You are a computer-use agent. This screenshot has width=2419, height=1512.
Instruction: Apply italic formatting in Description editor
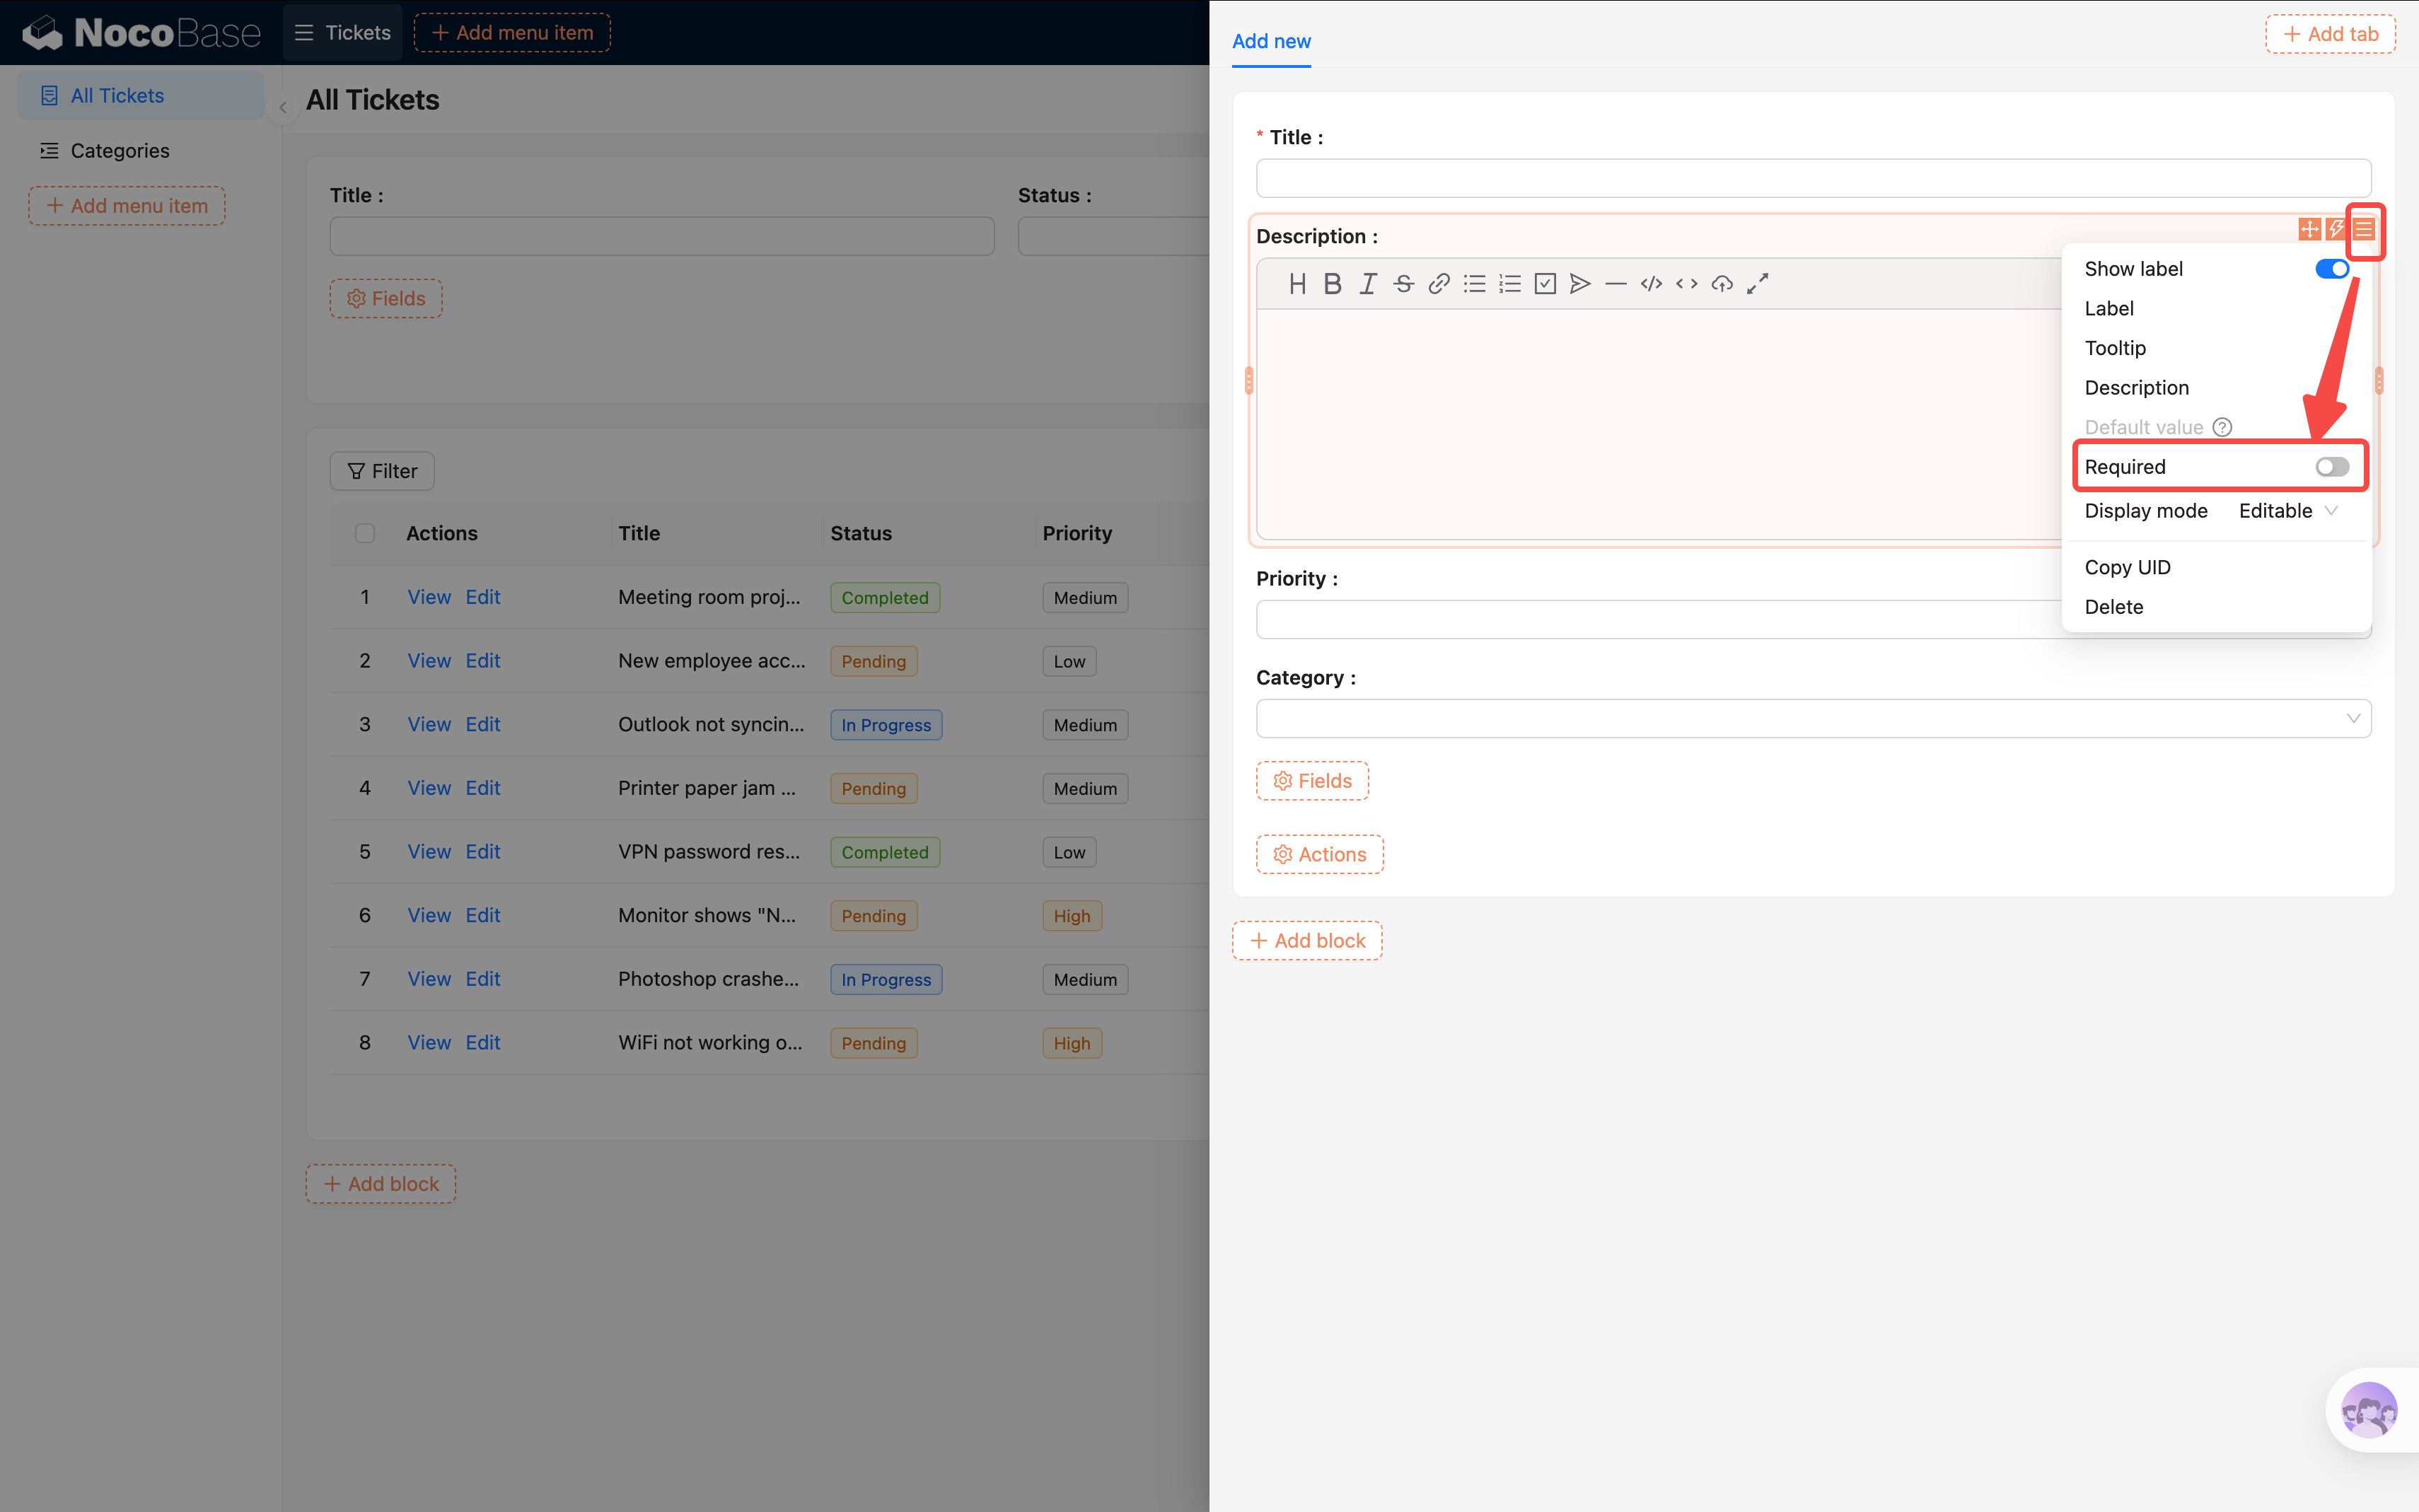click(x=1367, y=284)
